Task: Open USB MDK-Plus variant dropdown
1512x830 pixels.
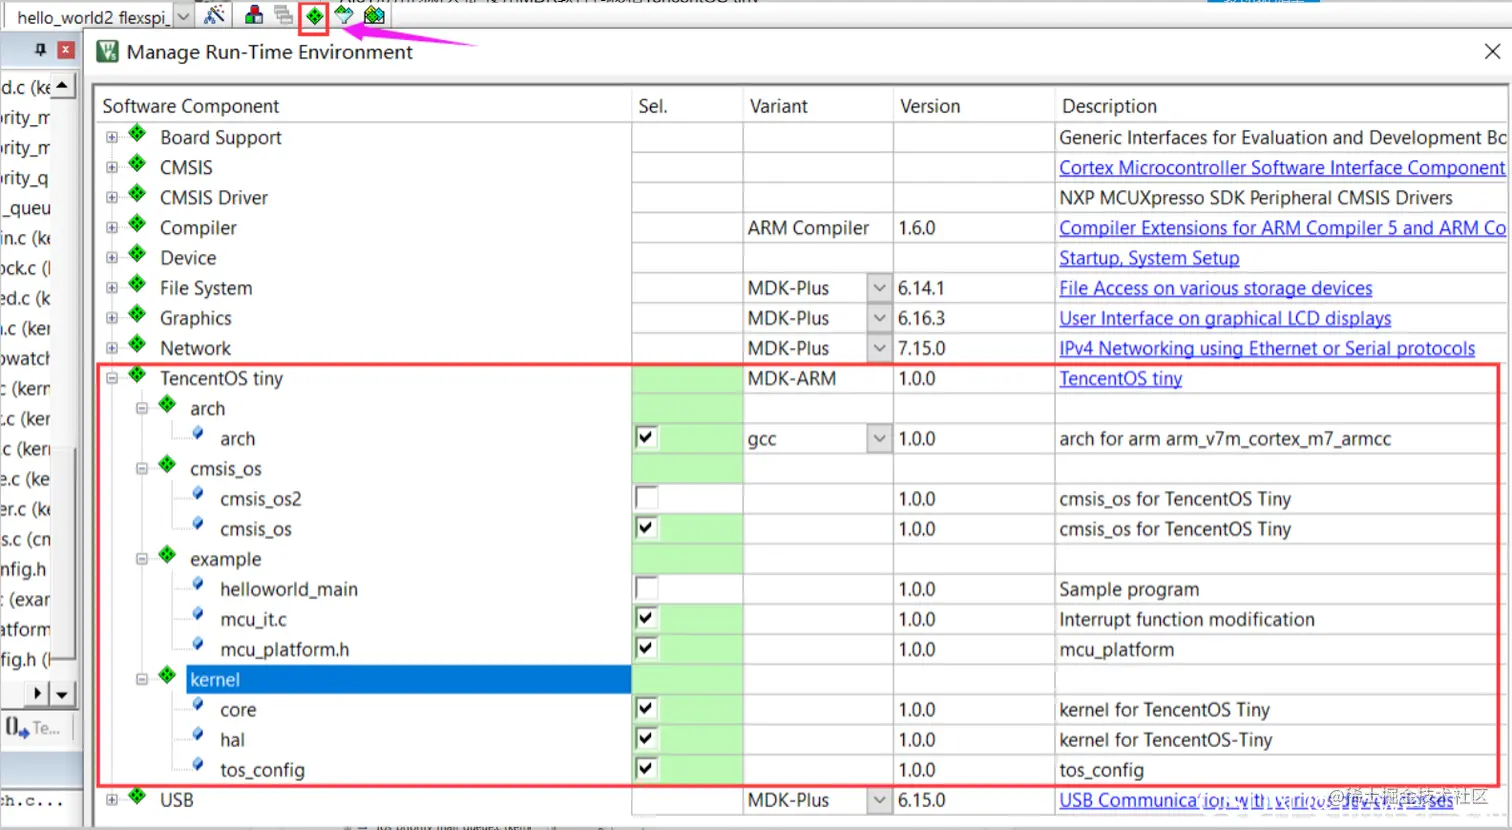Action: (879, 800)
